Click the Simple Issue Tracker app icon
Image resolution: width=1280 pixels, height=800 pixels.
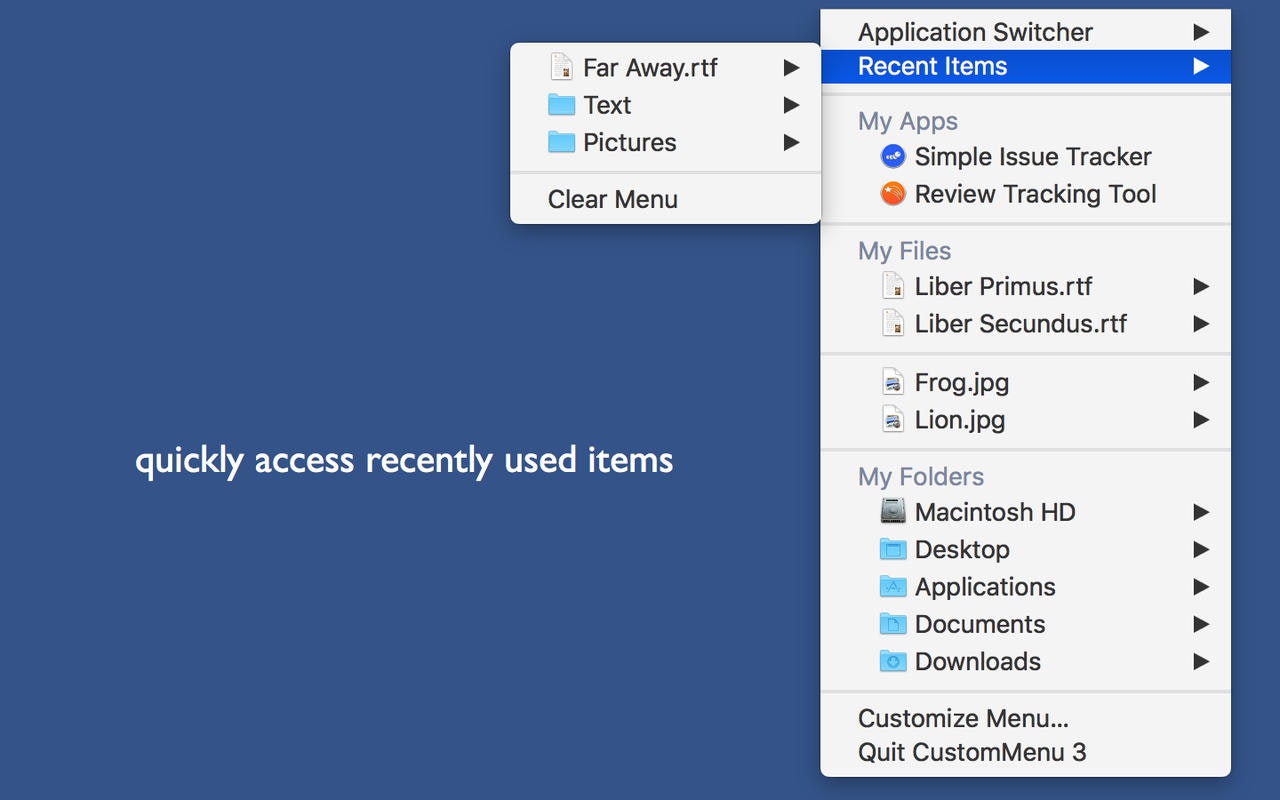(893, 156)
